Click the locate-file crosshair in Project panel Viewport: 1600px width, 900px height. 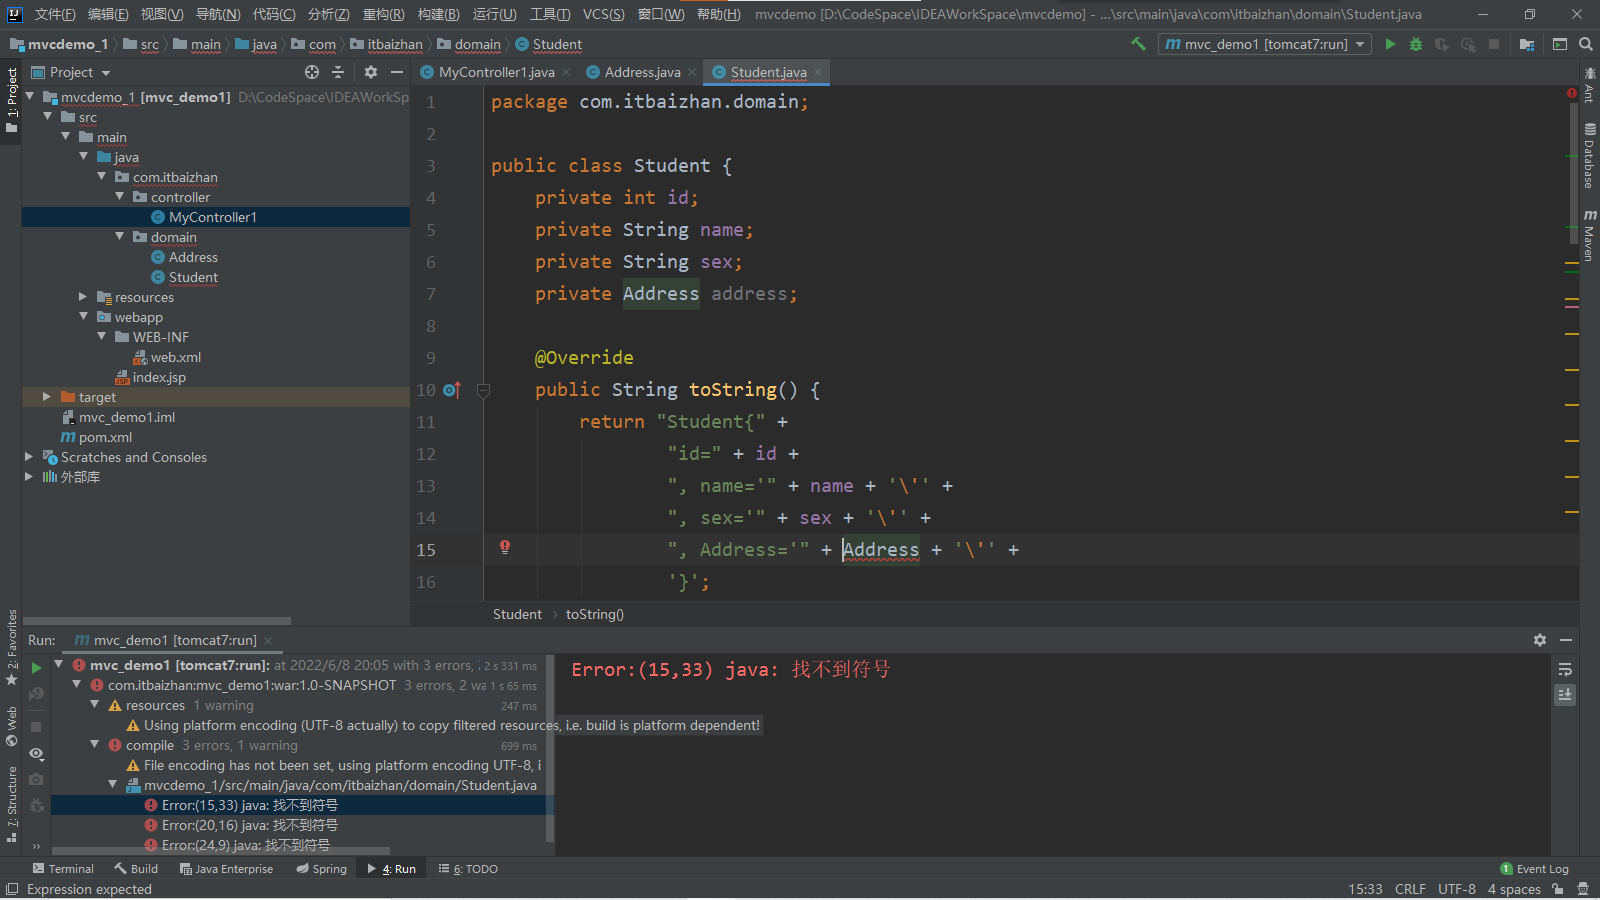coord(312,72)
